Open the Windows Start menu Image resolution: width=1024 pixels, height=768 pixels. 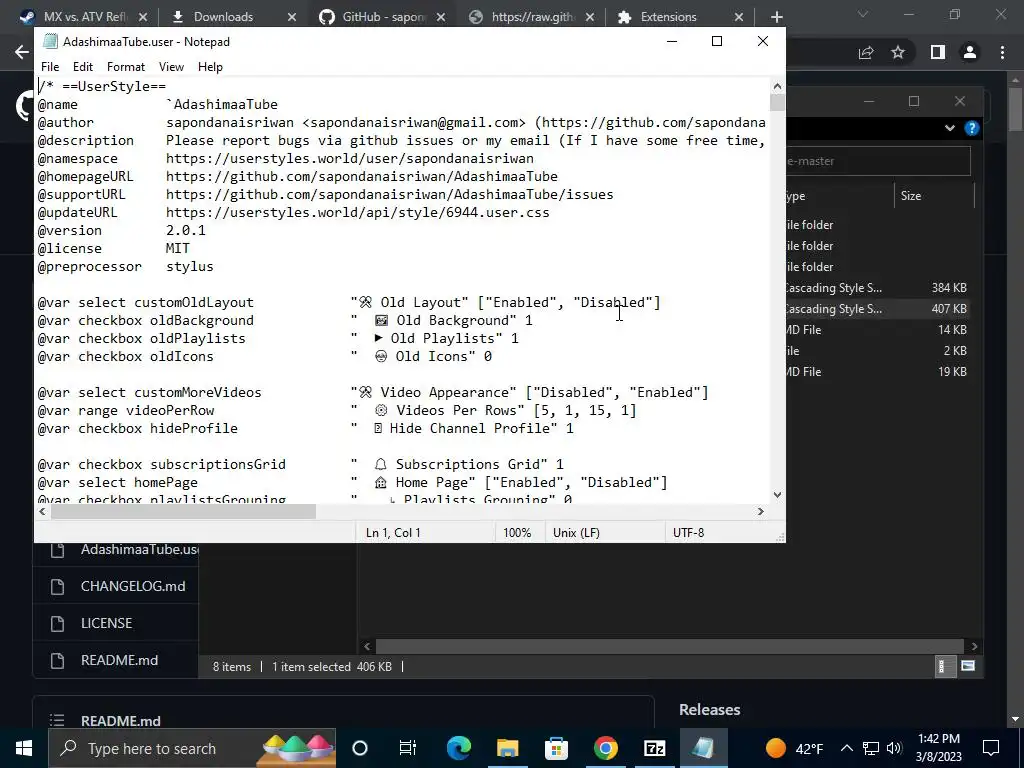[x=24, y=748]
